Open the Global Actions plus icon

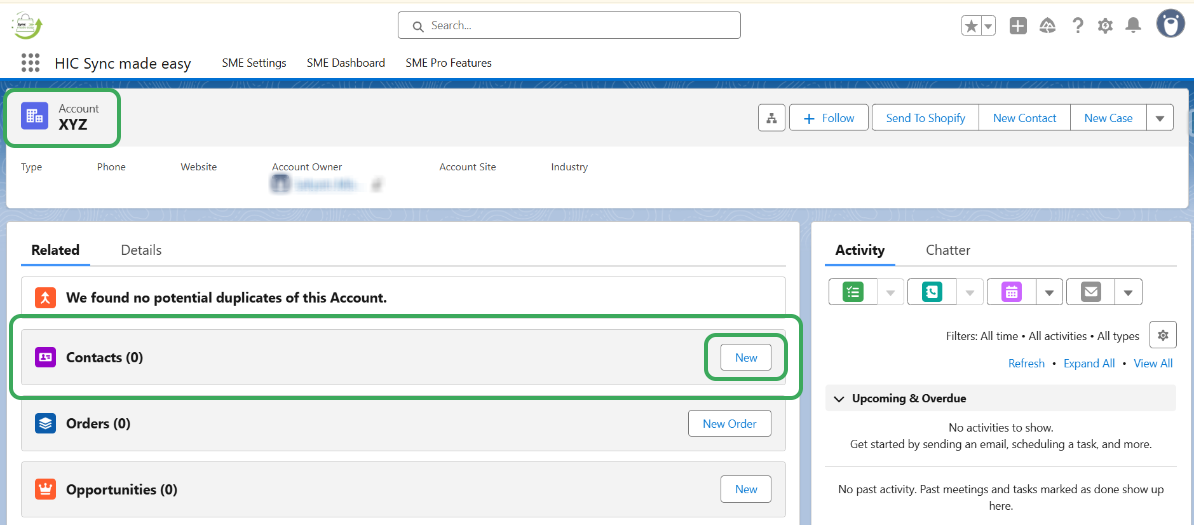pos(1018,26)
